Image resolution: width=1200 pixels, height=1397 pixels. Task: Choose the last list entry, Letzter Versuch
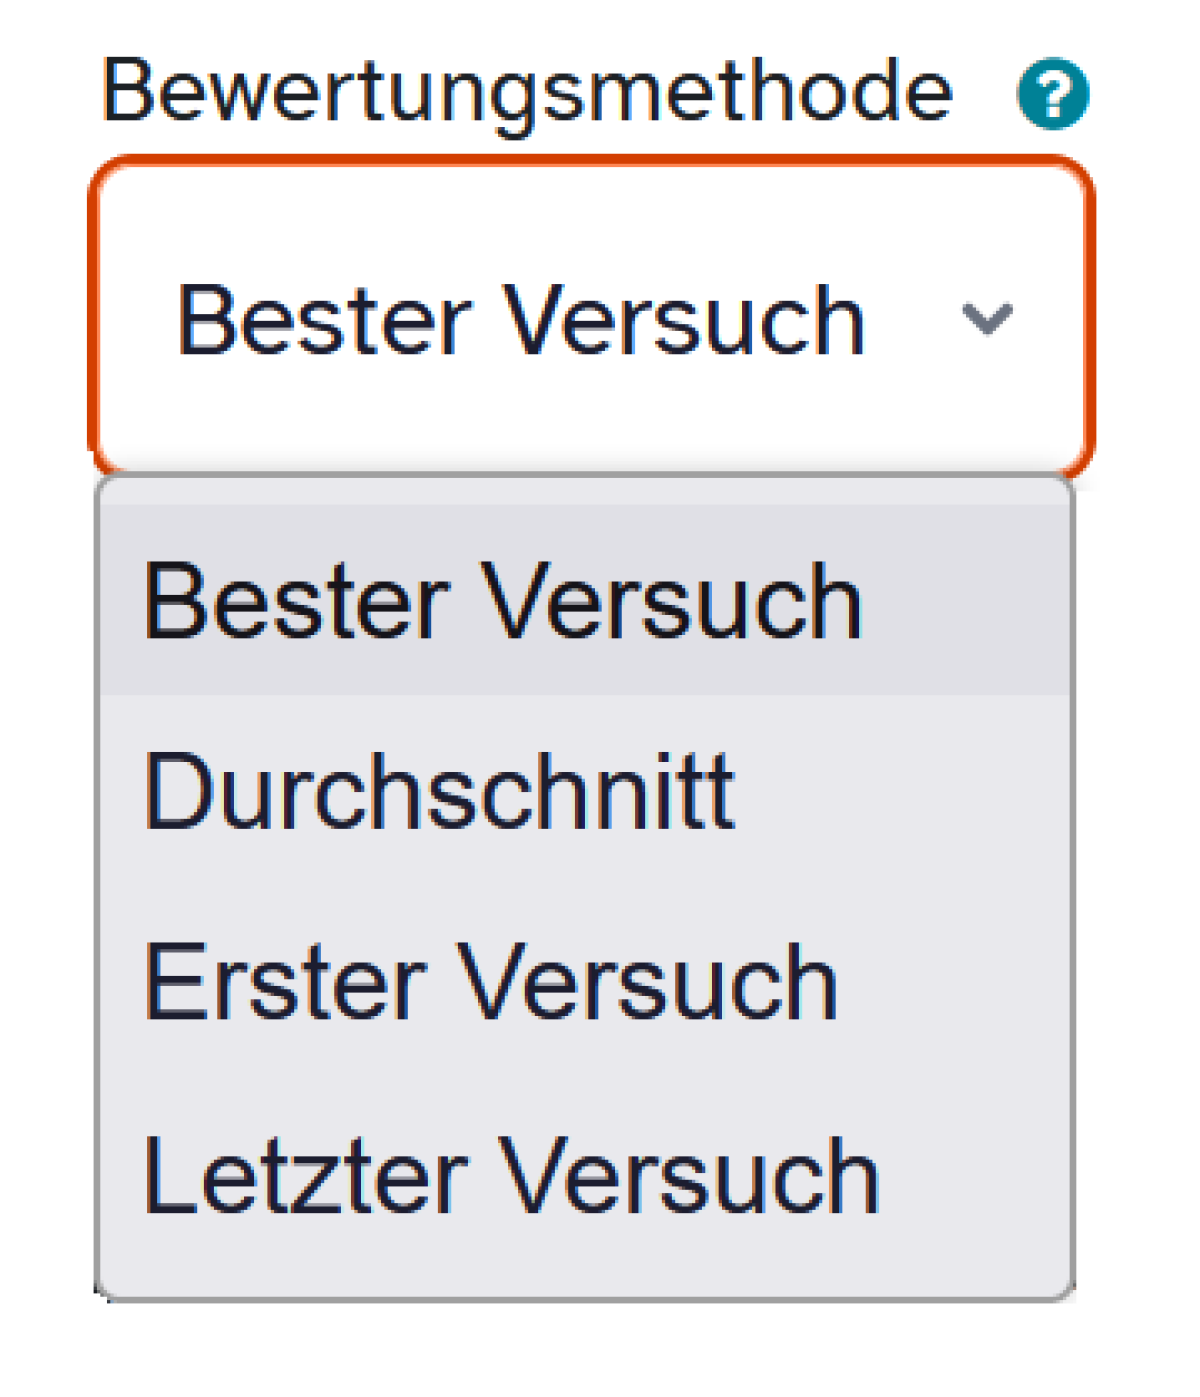click(x=510, y=1176)
